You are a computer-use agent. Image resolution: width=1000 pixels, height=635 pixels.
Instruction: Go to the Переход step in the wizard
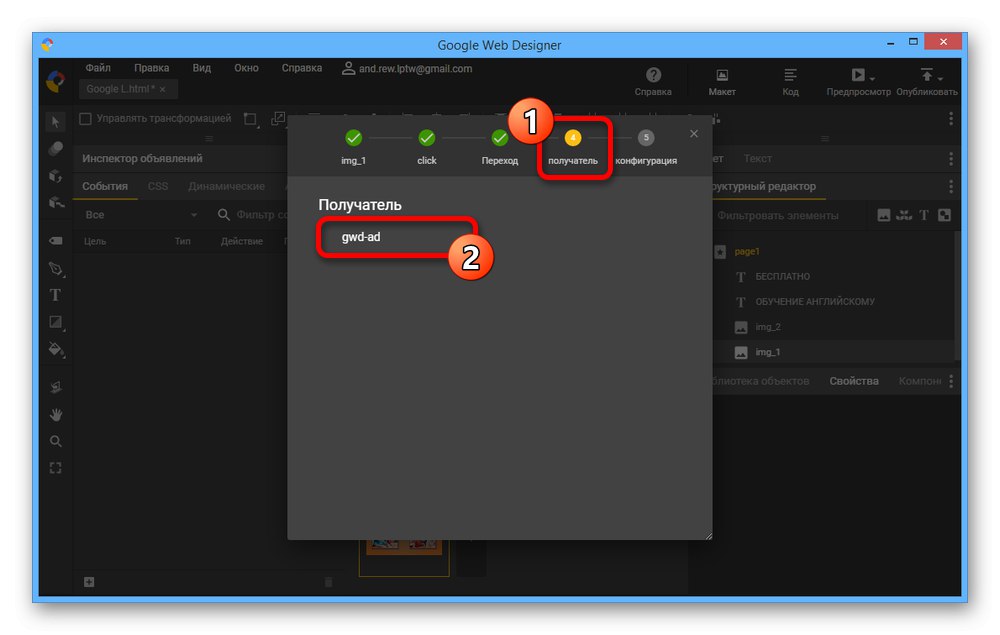tap(499, 147)
